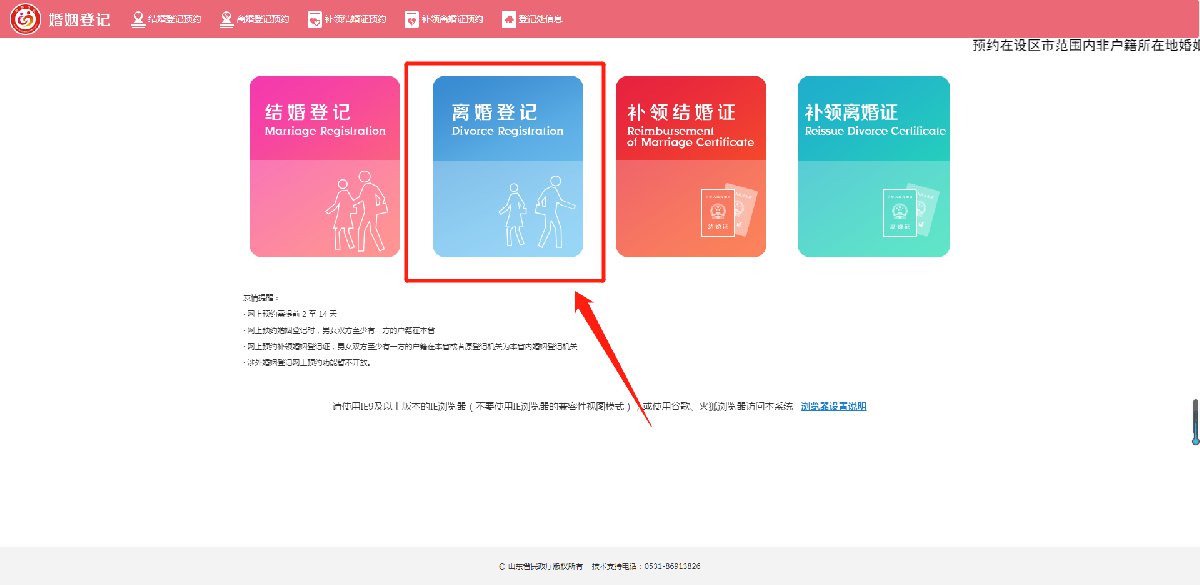
Task: Click the scrolling notice text 预约在设区市范围内
Action: (1086, 46)
